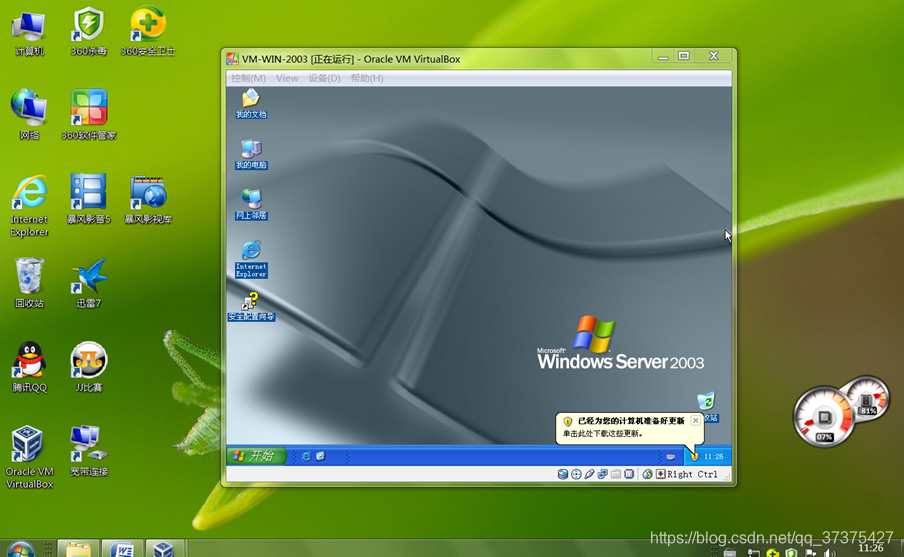The width and height of the screenshot is (904, 557).
Task: Select the 暴风影视库 desktop shortcut
Action: [148, 199]
